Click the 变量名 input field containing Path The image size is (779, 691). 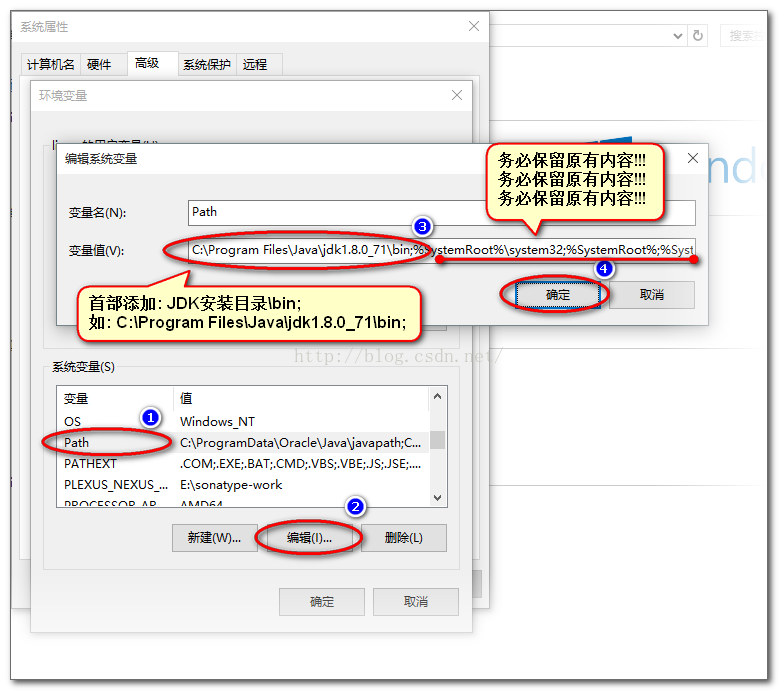[x=441, y=213]
